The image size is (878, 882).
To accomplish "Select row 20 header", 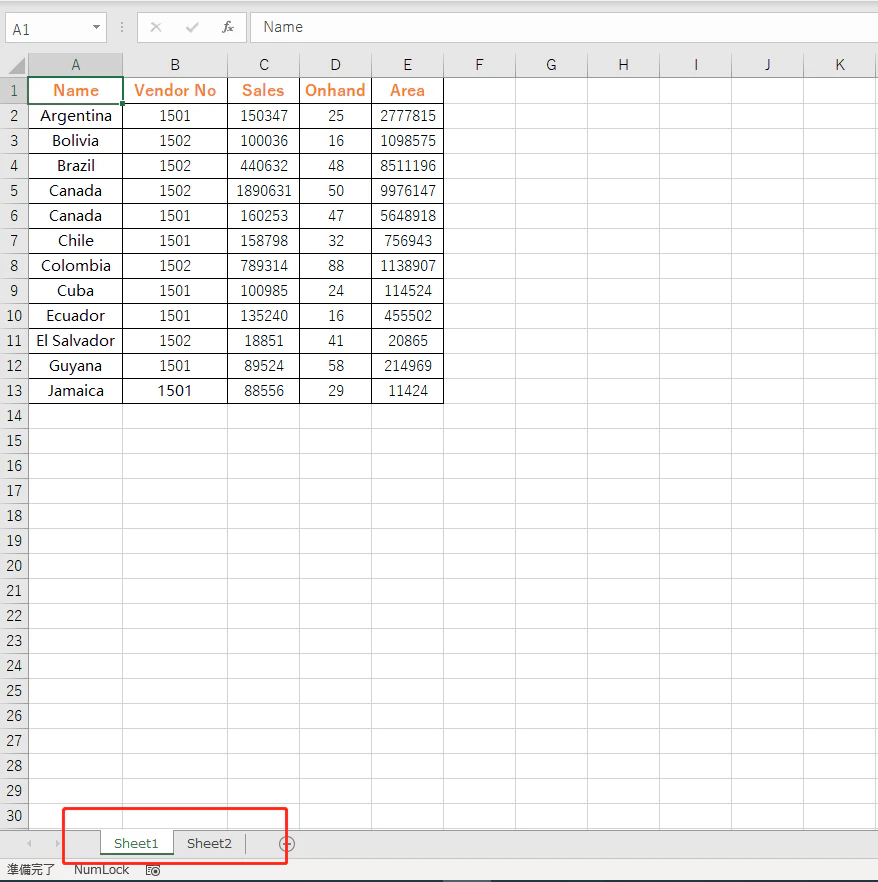I will [x=14, y=565].
